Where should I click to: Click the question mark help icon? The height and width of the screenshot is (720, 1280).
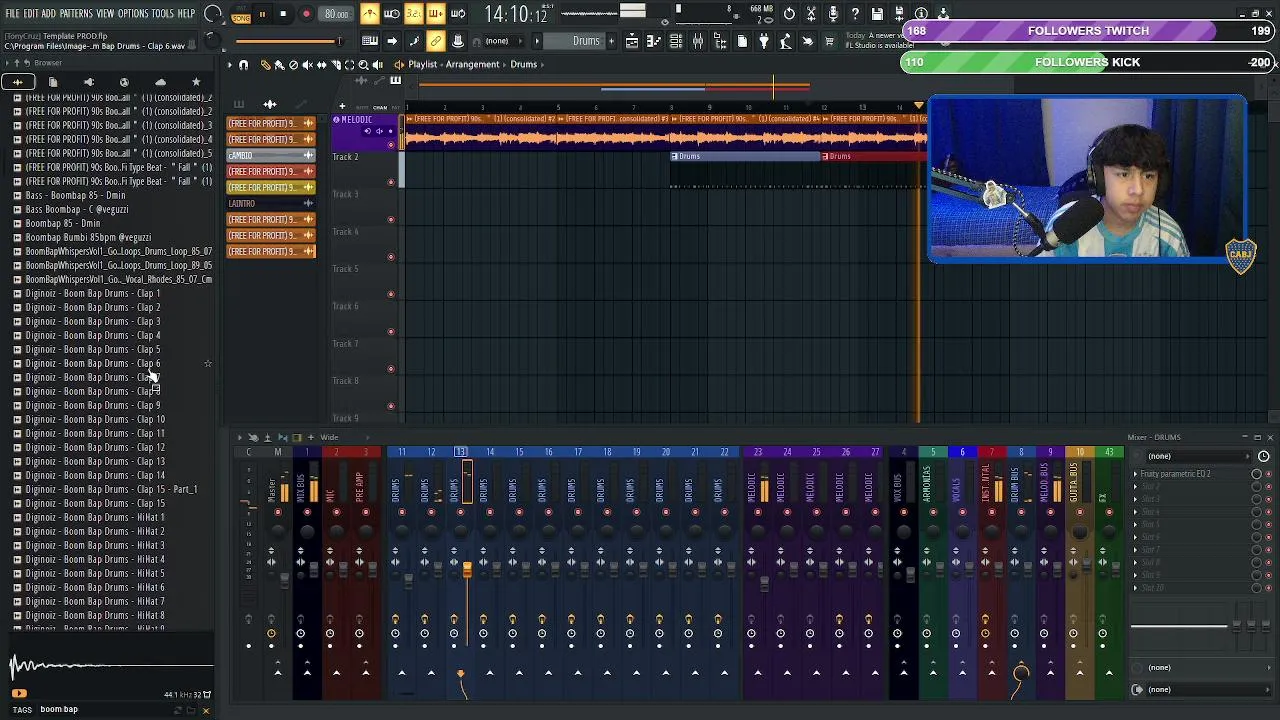(x=855, y=14)
